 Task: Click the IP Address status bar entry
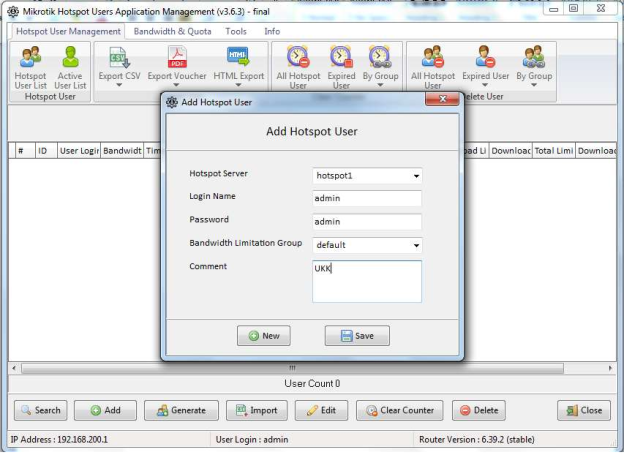59,439
